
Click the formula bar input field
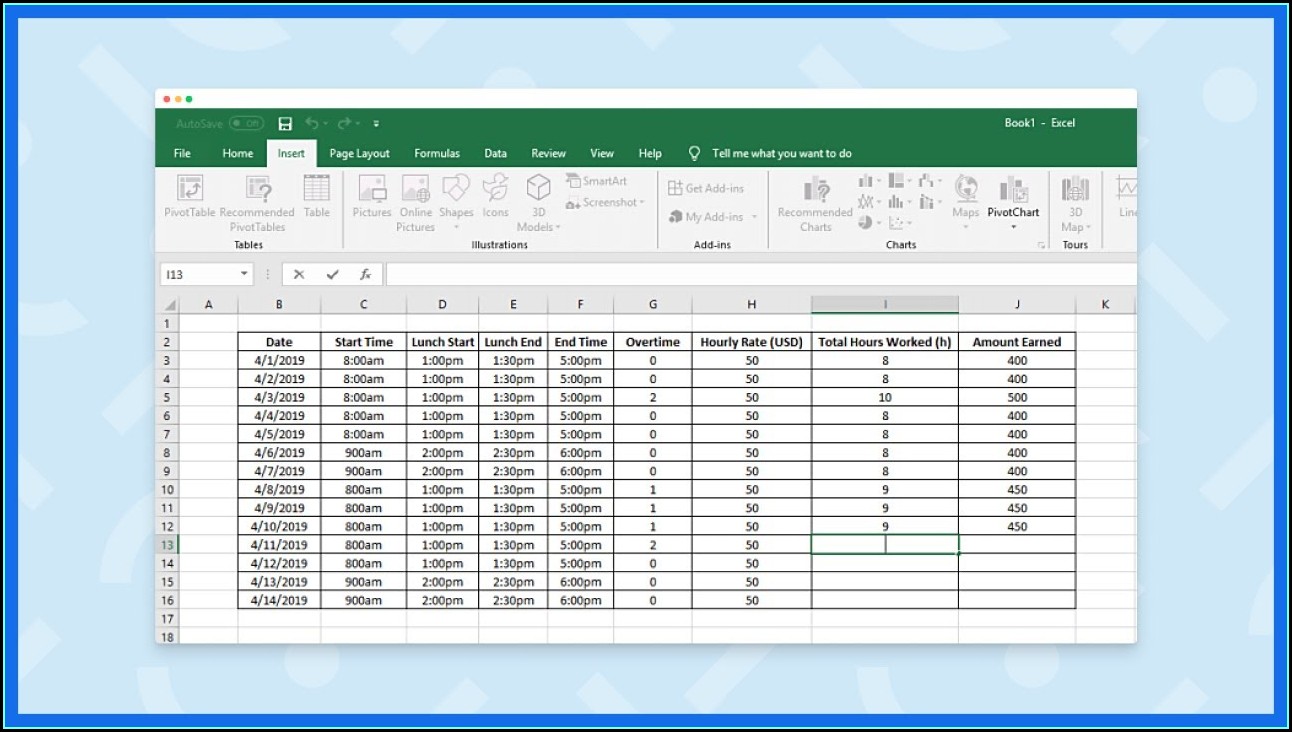[x=760, y=274]
